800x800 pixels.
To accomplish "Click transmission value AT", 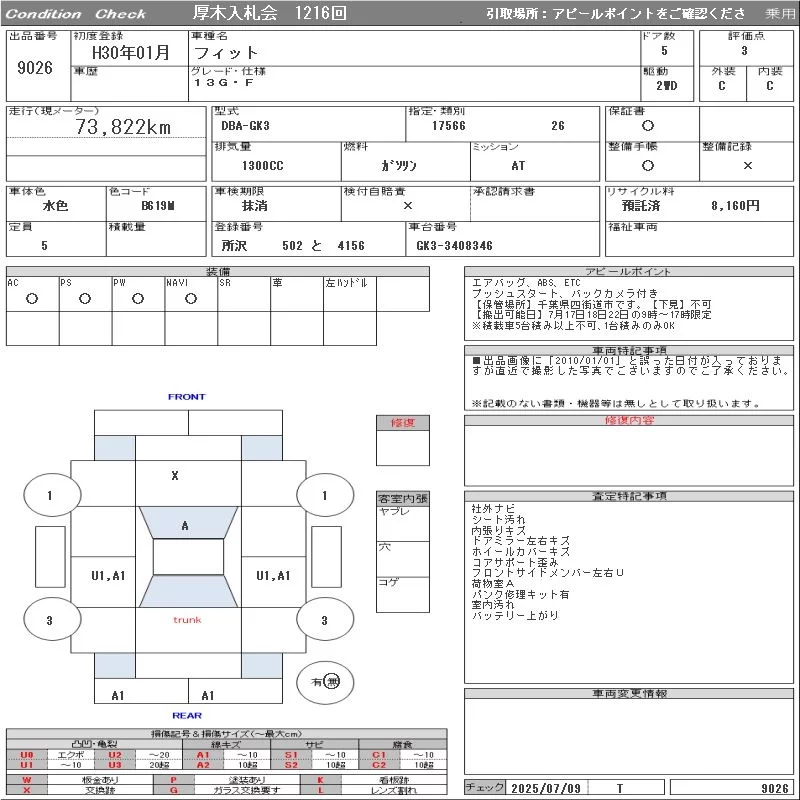I will pyautogui.click(x=518, y=165).
